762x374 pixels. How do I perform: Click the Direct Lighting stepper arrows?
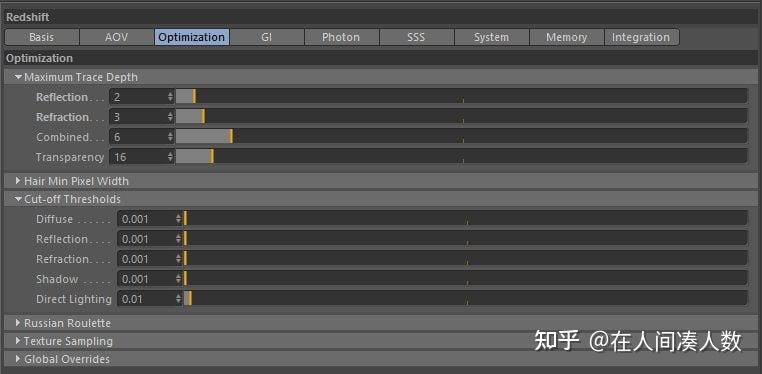178,298
